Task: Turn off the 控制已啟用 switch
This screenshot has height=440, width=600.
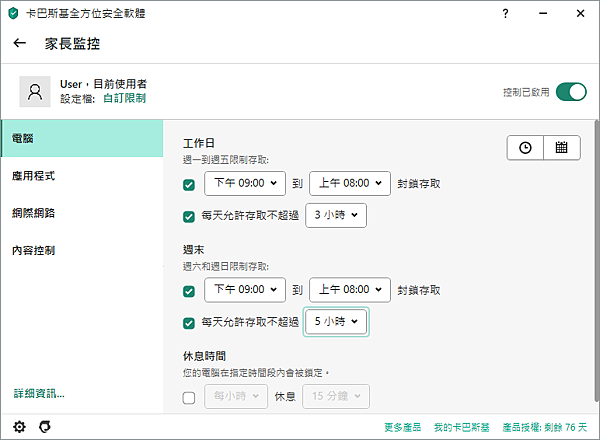Action: 571,92
